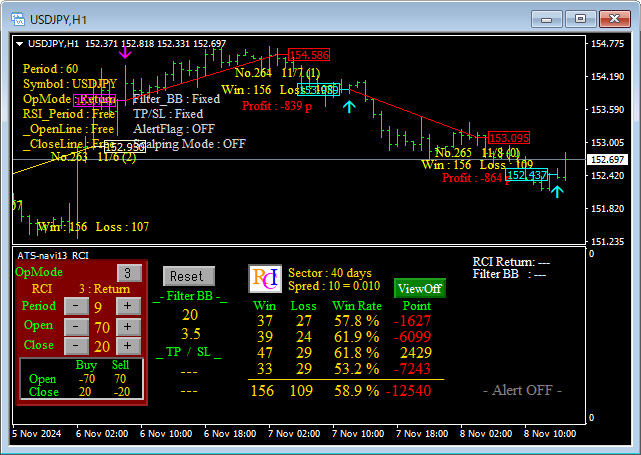Click the point value -7243
This screenshot has width=641, height=455.
point(412,369)
